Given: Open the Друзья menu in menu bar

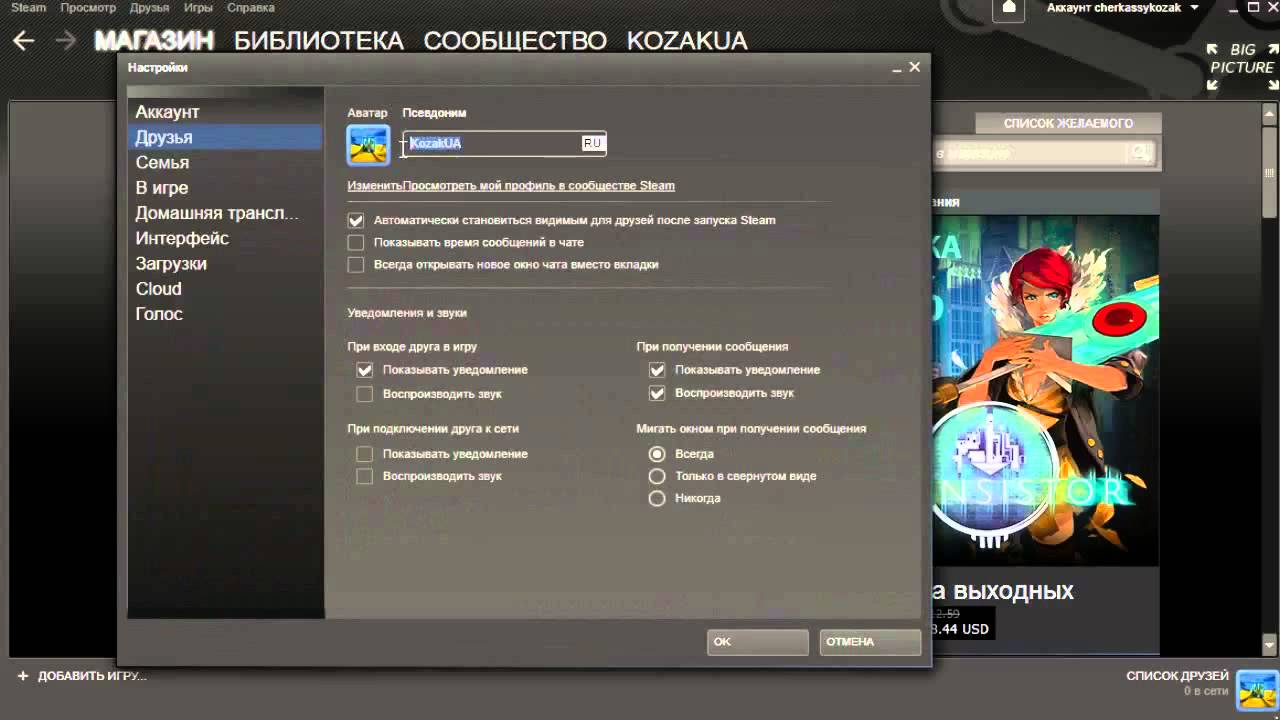Looking at the screenshot, I should 149,8.
